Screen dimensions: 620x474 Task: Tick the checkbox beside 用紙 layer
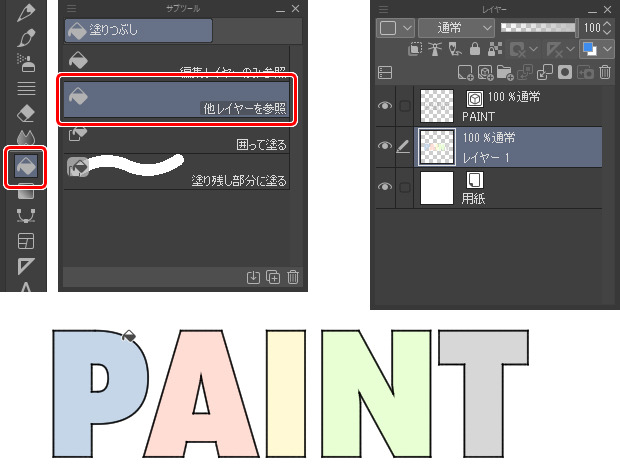[x=405, y=187]
